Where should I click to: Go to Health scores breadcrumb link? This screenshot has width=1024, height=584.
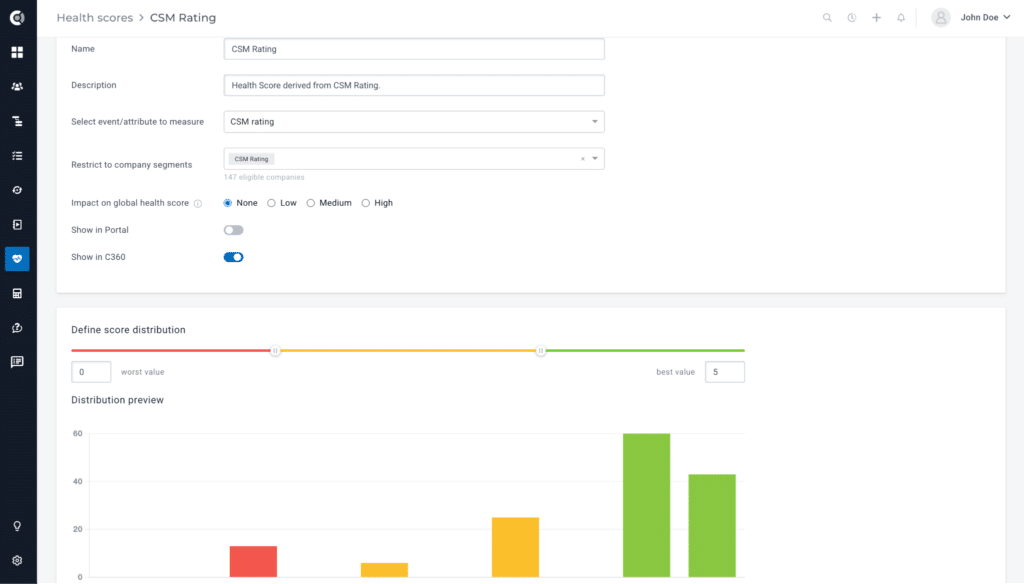pyautogui.click(x=95, y=17)
